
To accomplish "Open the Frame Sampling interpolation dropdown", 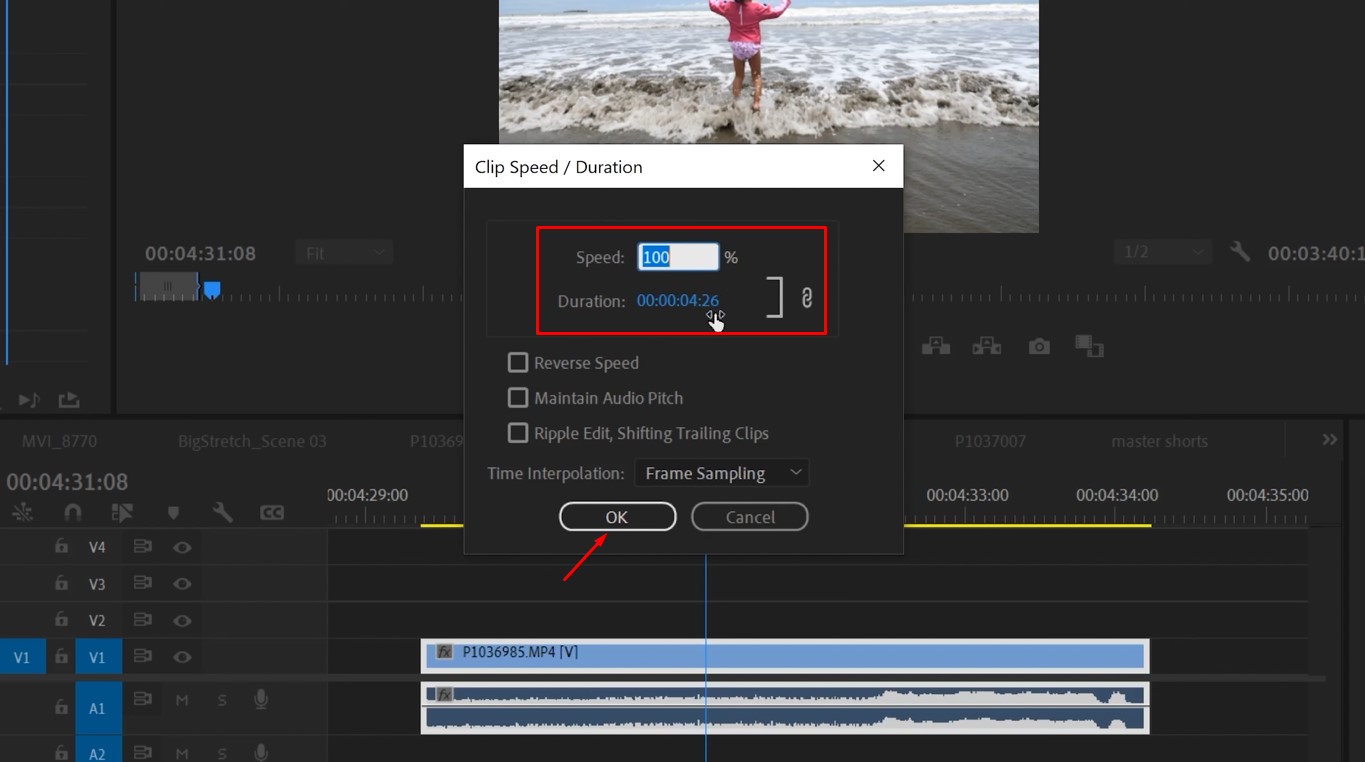I will pos(722,472).
